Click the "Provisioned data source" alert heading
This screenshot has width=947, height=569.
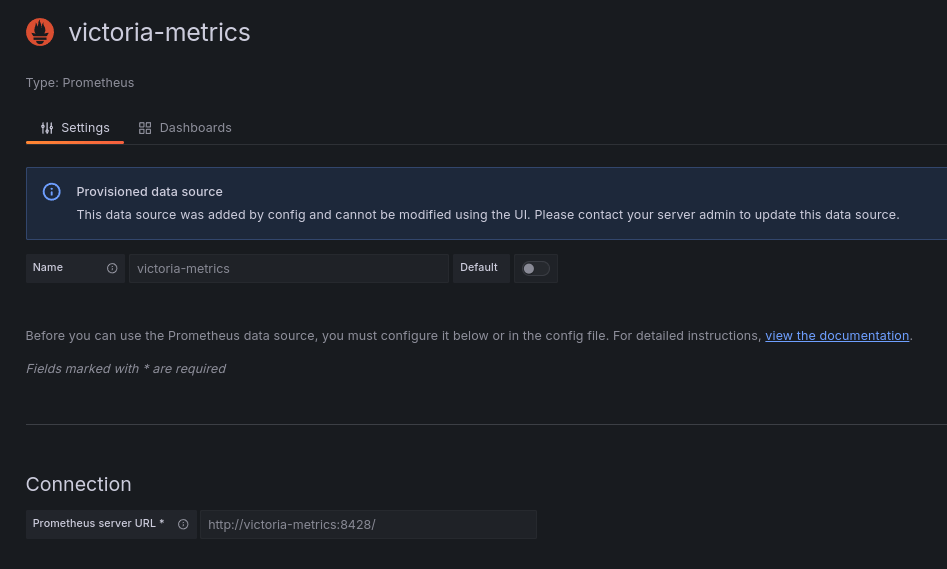coord(149,191)
